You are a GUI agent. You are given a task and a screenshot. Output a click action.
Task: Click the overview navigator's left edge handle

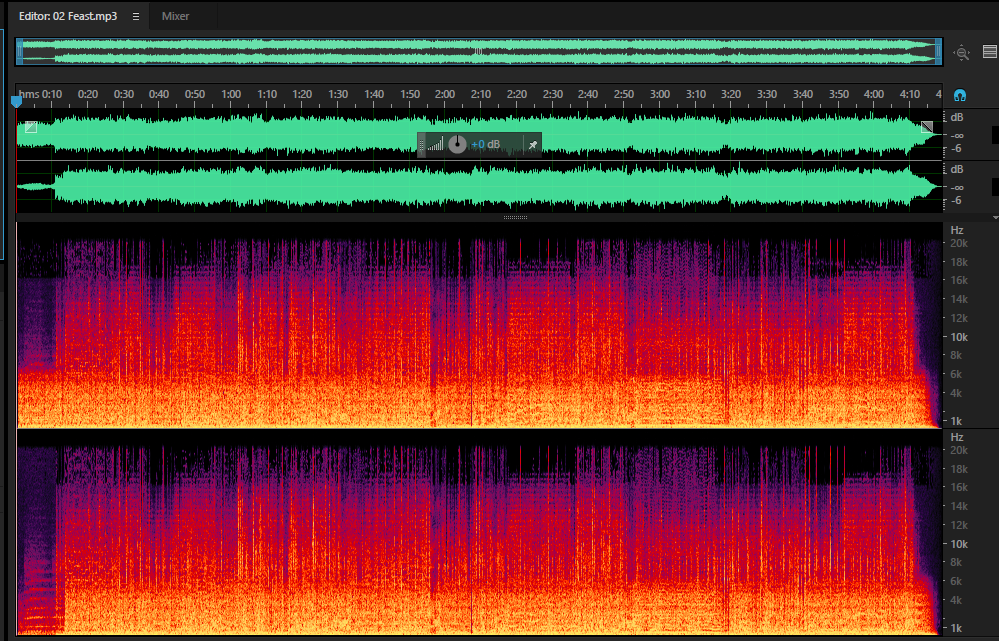(x=20, y=52)
